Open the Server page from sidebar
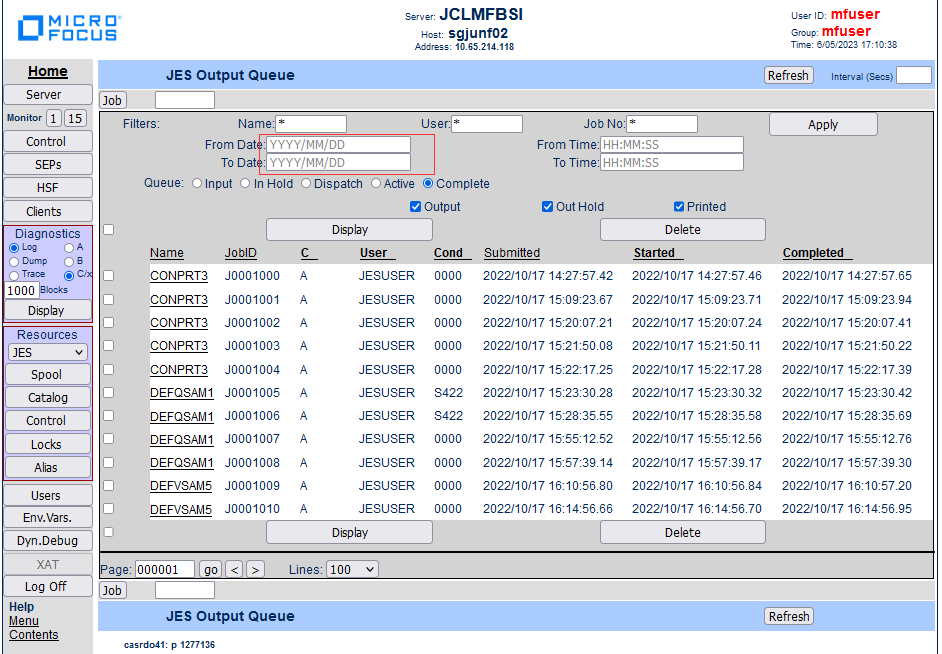The image size is (942, 654). (48, 94)
